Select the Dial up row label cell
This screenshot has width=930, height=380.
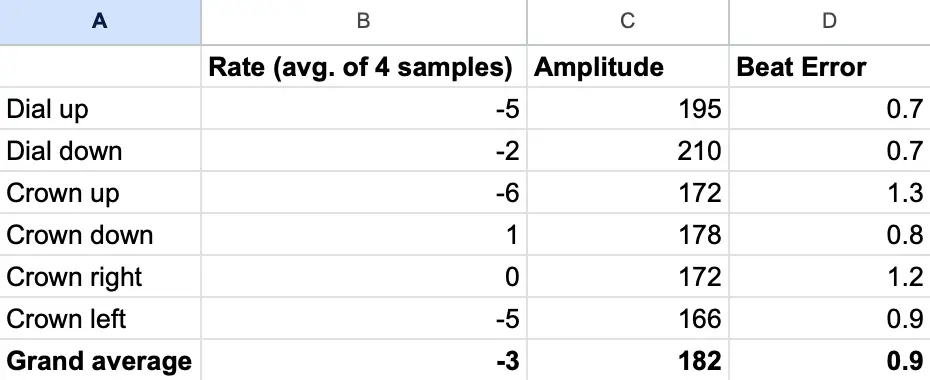(x=100, y=108)
